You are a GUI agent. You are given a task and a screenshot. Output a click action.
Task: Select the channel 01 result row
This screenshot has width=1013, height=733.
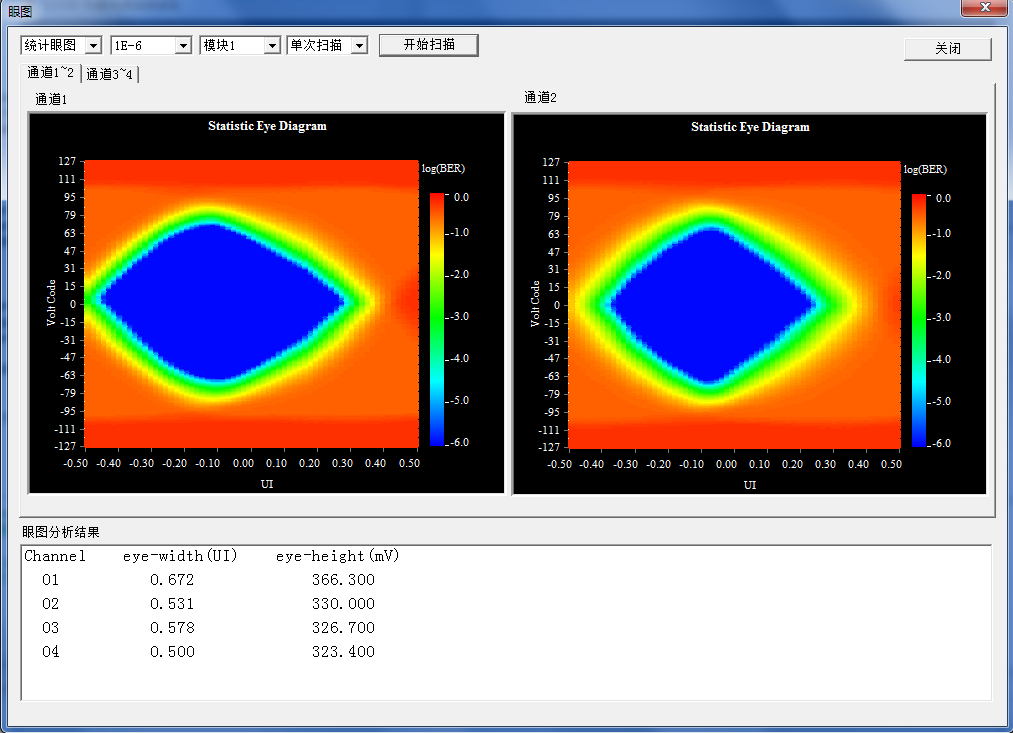point(200,580)
